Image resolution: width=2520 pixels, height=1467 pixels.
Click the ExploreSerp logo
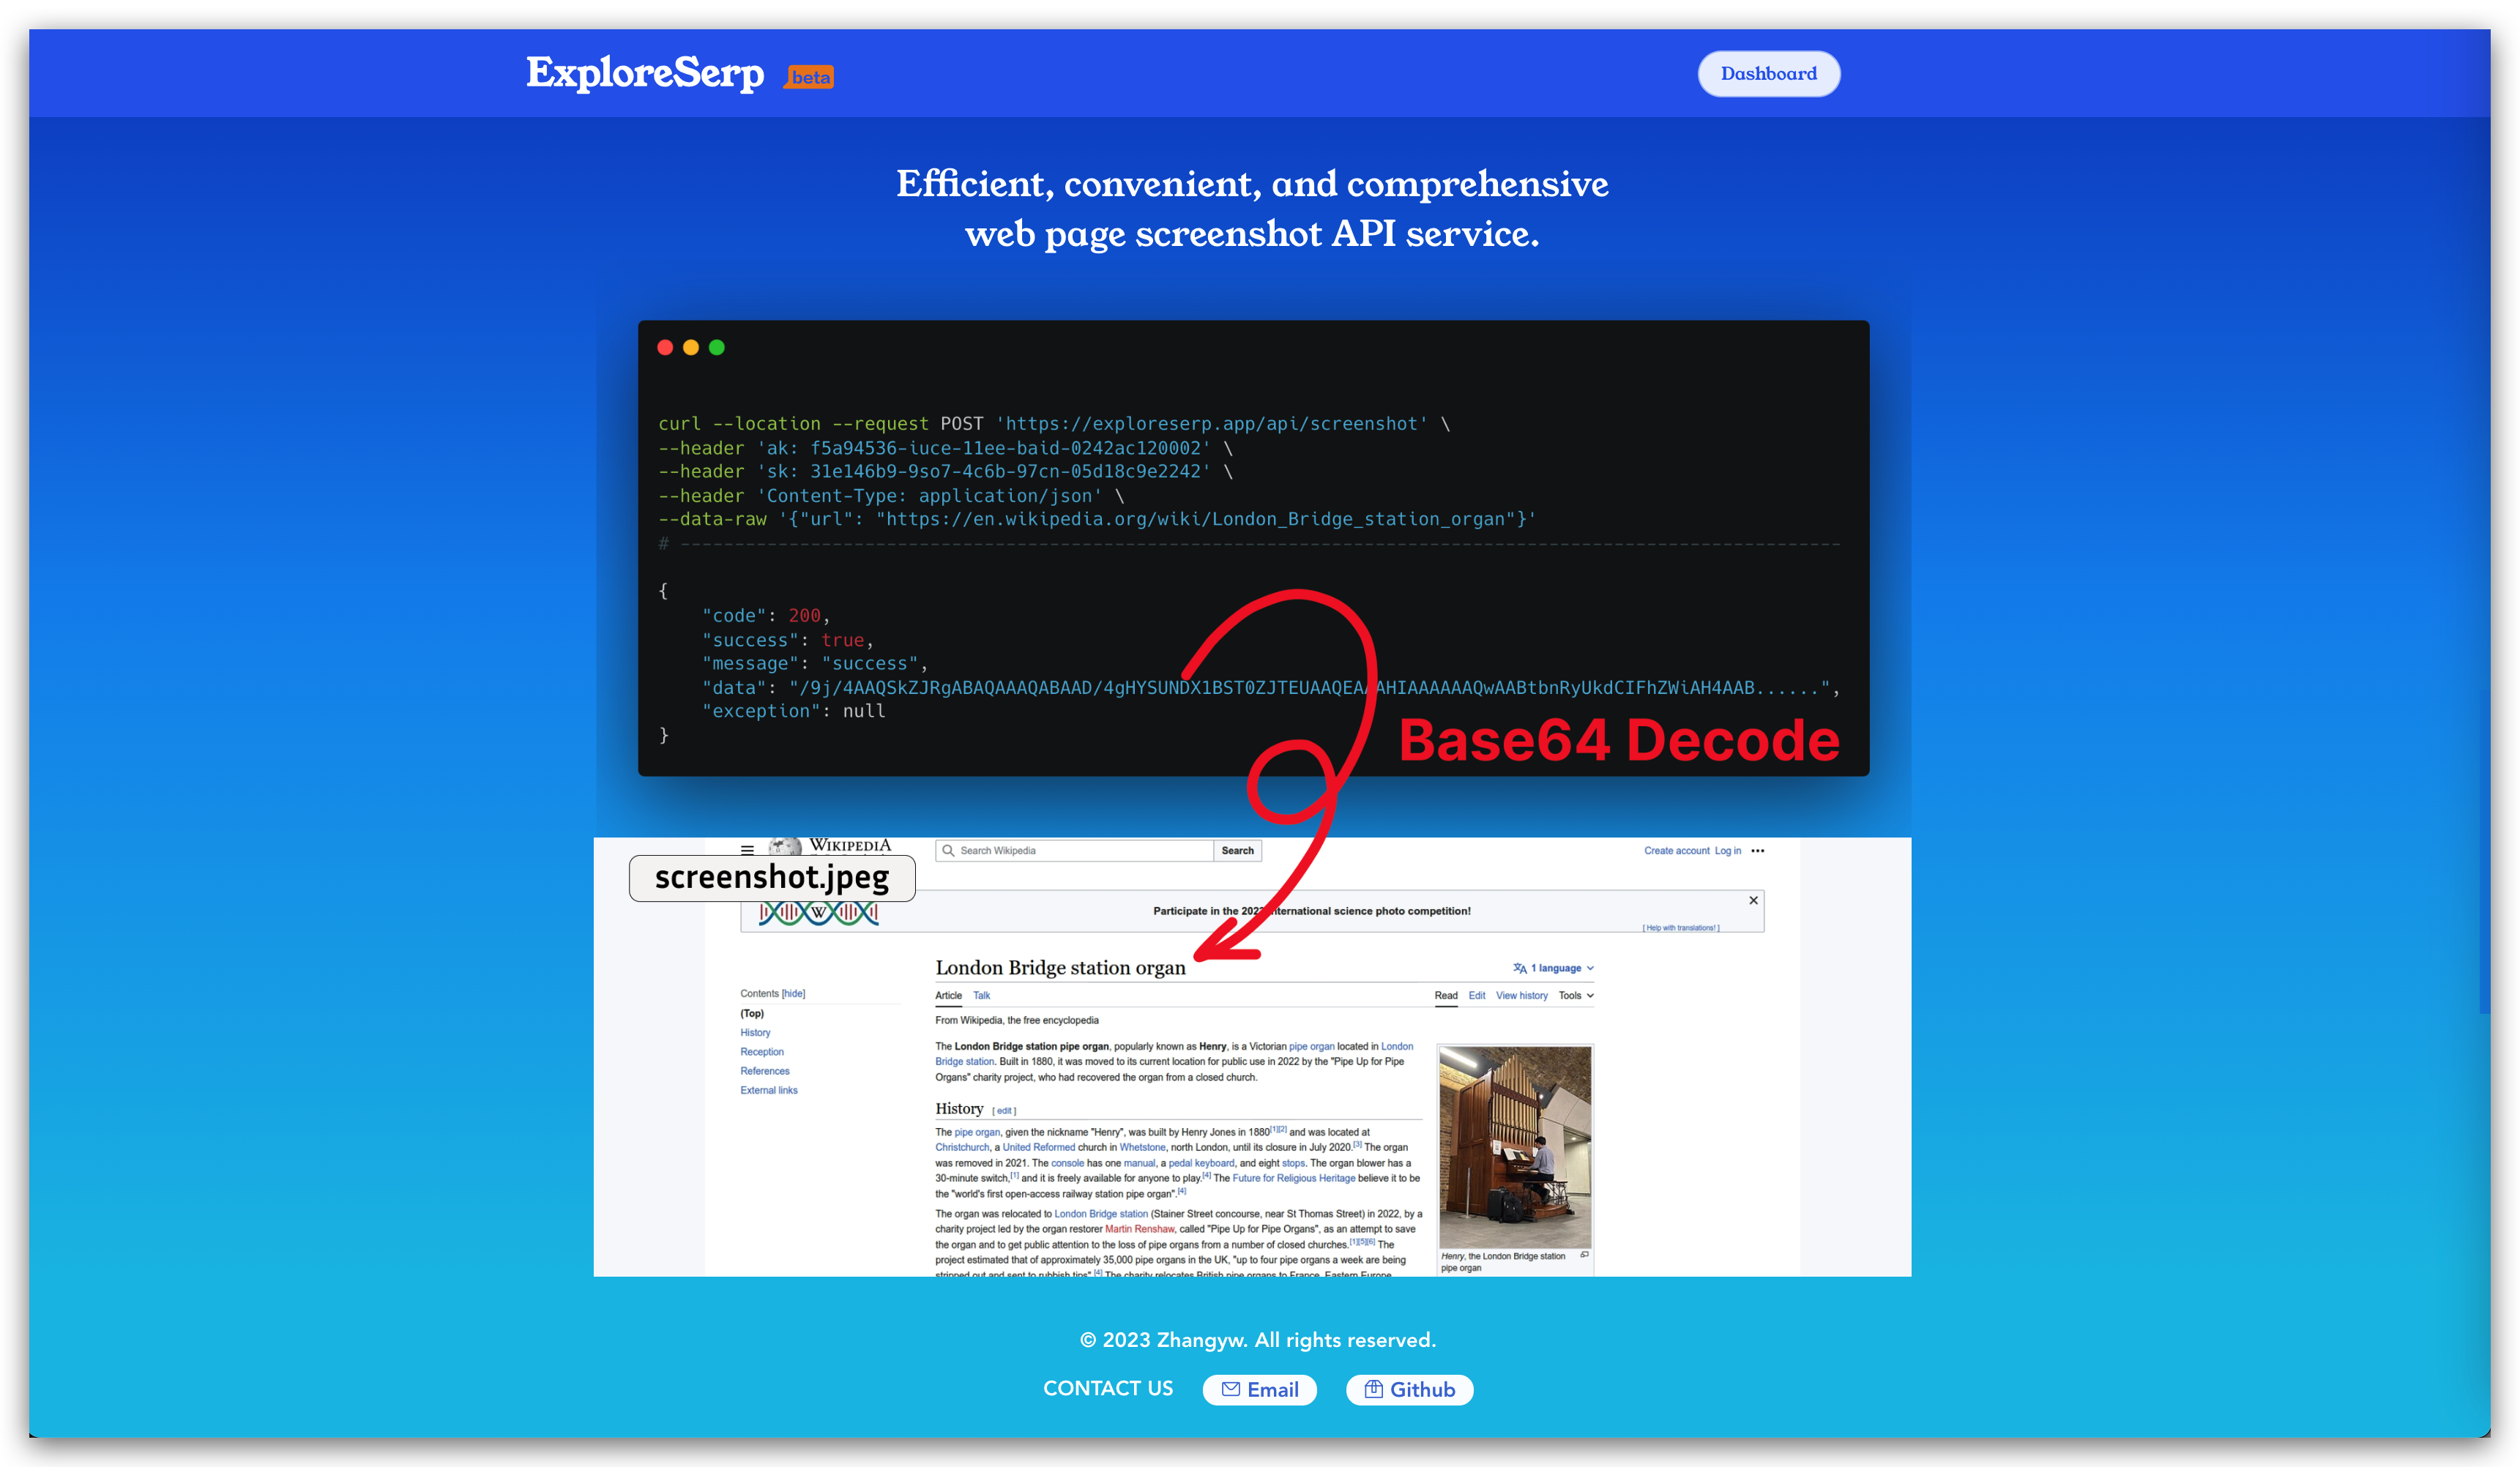[645, 73]
